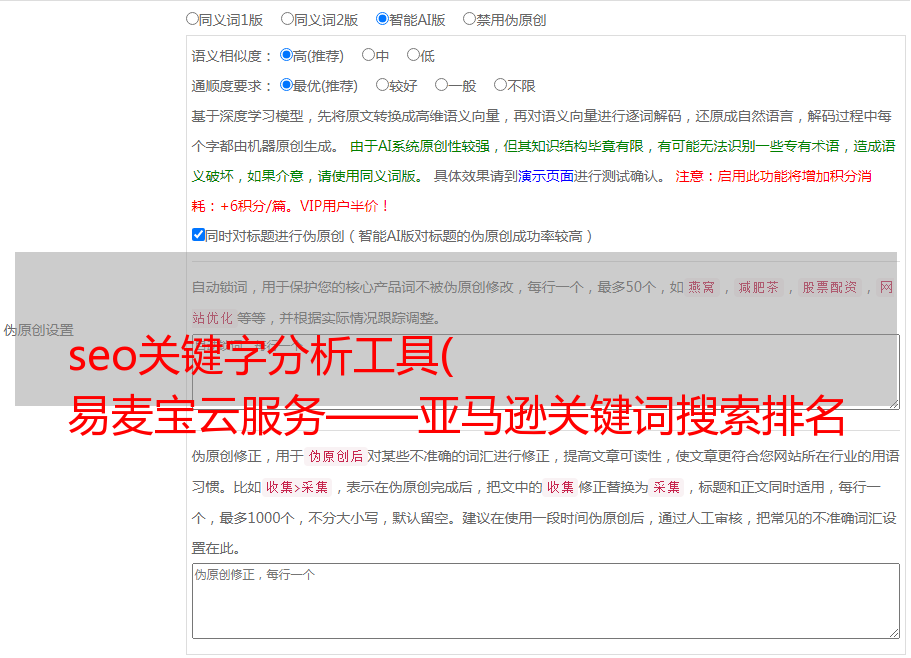Set 通顺度要求 to 一般

442,85
